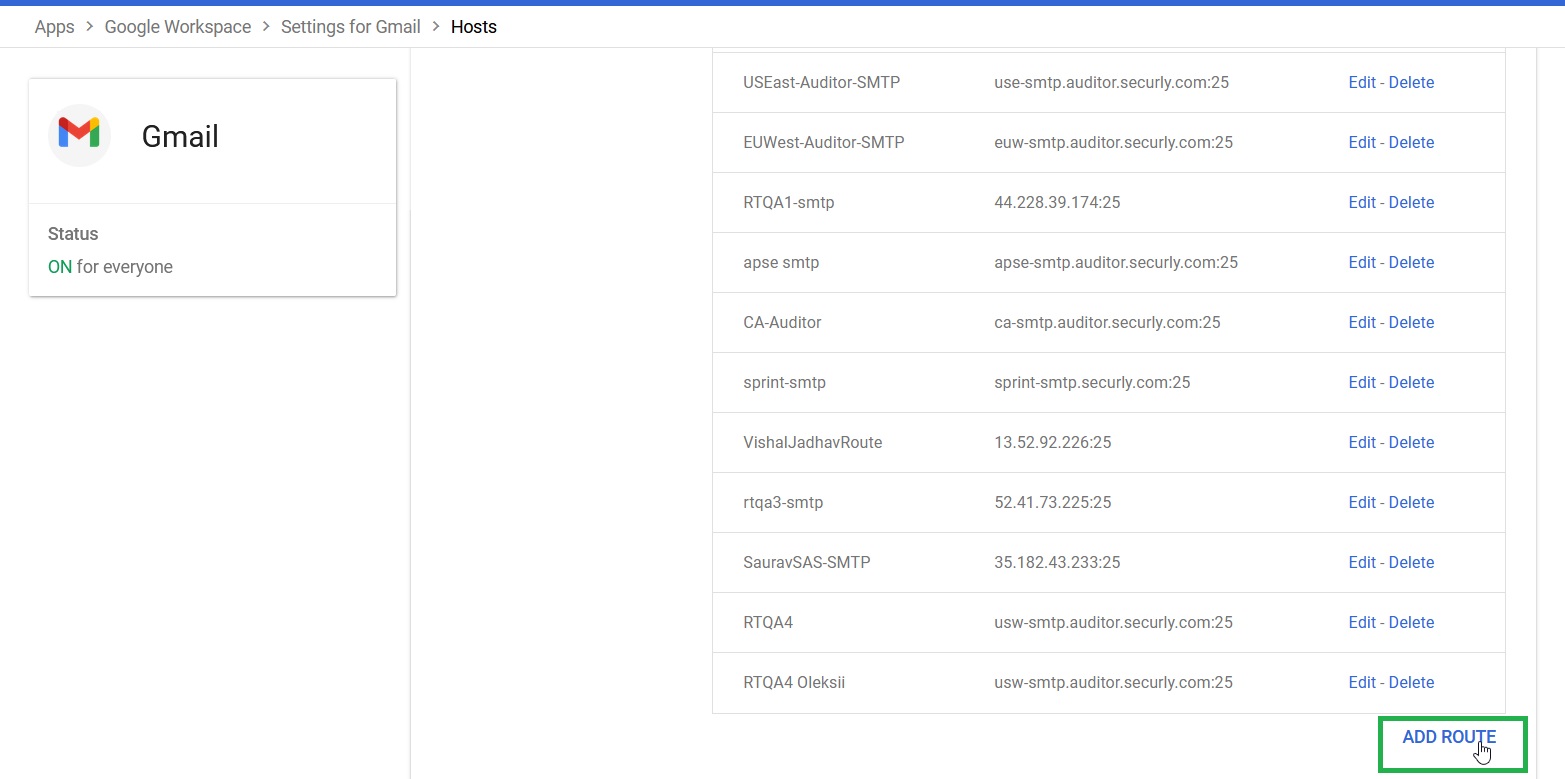Open Settings for Gmail breadcrumb
The image size is (1565, 779).
[350, 27]
